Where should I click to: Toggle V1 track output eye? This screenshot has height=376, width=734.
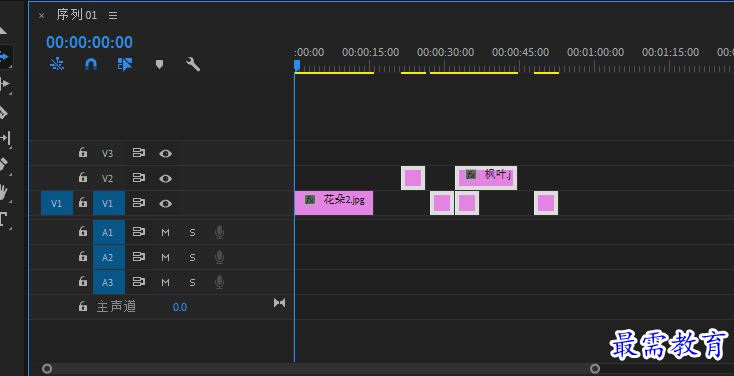point(165,203)
